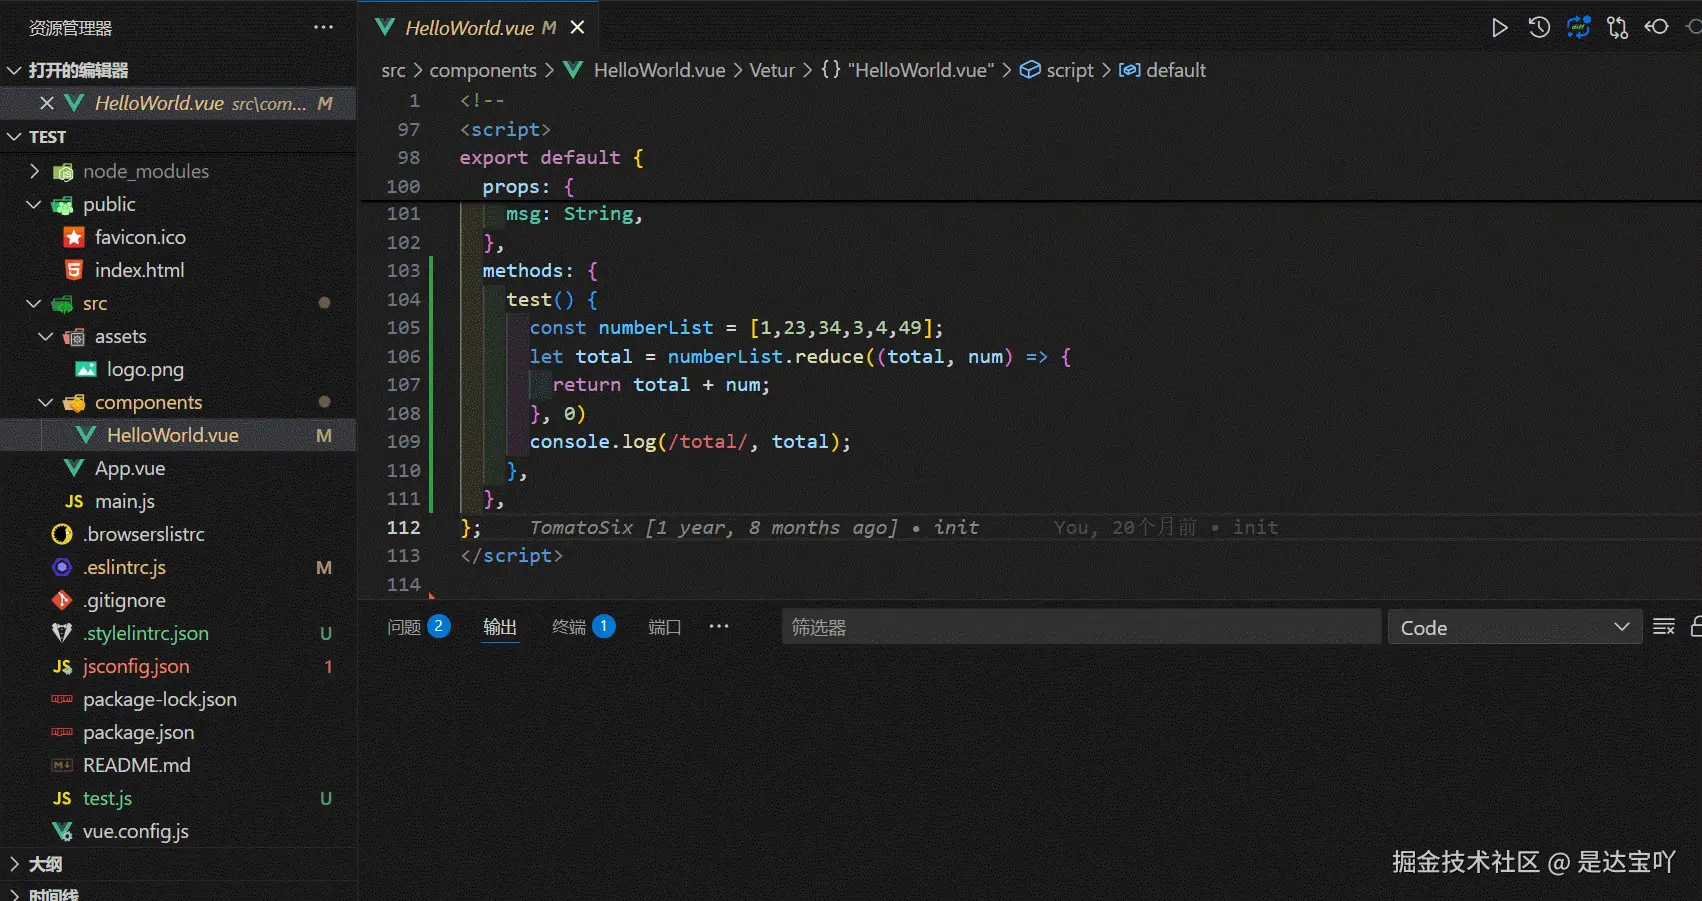Collapse the components folder chevron
The image size is (1702, 901).
[45, 402]
